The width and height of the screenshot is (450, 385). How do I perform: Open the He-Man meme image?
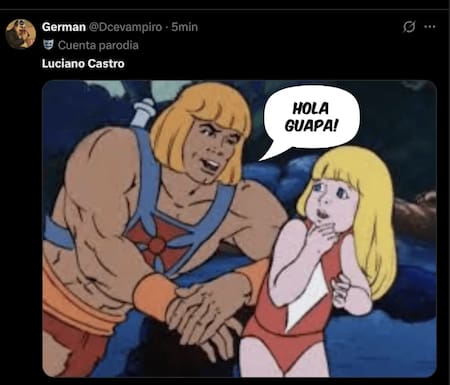(x=239, y=229)
